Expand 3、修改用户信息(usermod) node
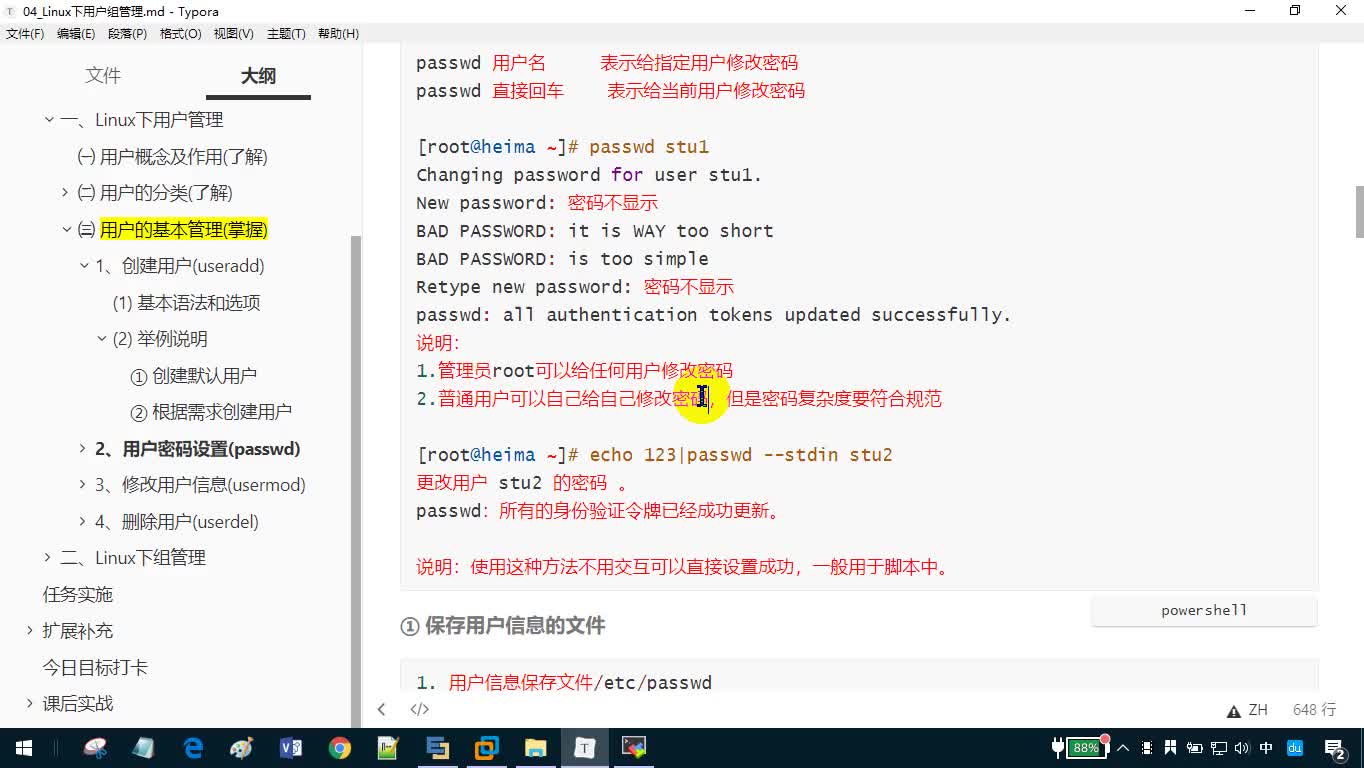 click(x=84, y=485)
